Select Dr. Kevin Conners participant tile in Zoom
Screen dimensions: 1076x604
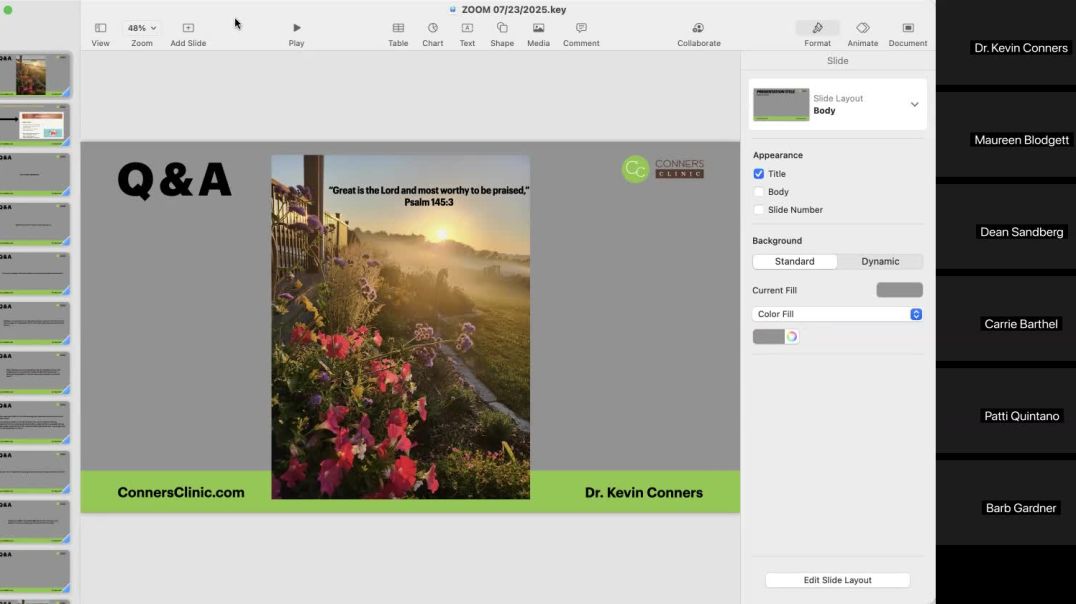(x=1006, y=43)
